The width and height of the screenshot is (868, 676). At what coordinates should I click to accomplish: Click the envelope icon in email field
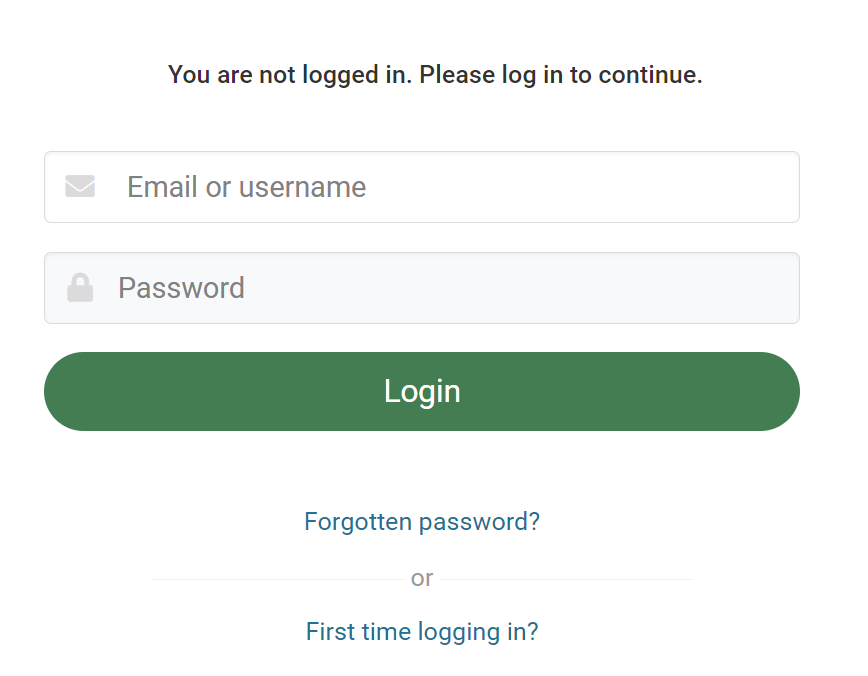80,187
